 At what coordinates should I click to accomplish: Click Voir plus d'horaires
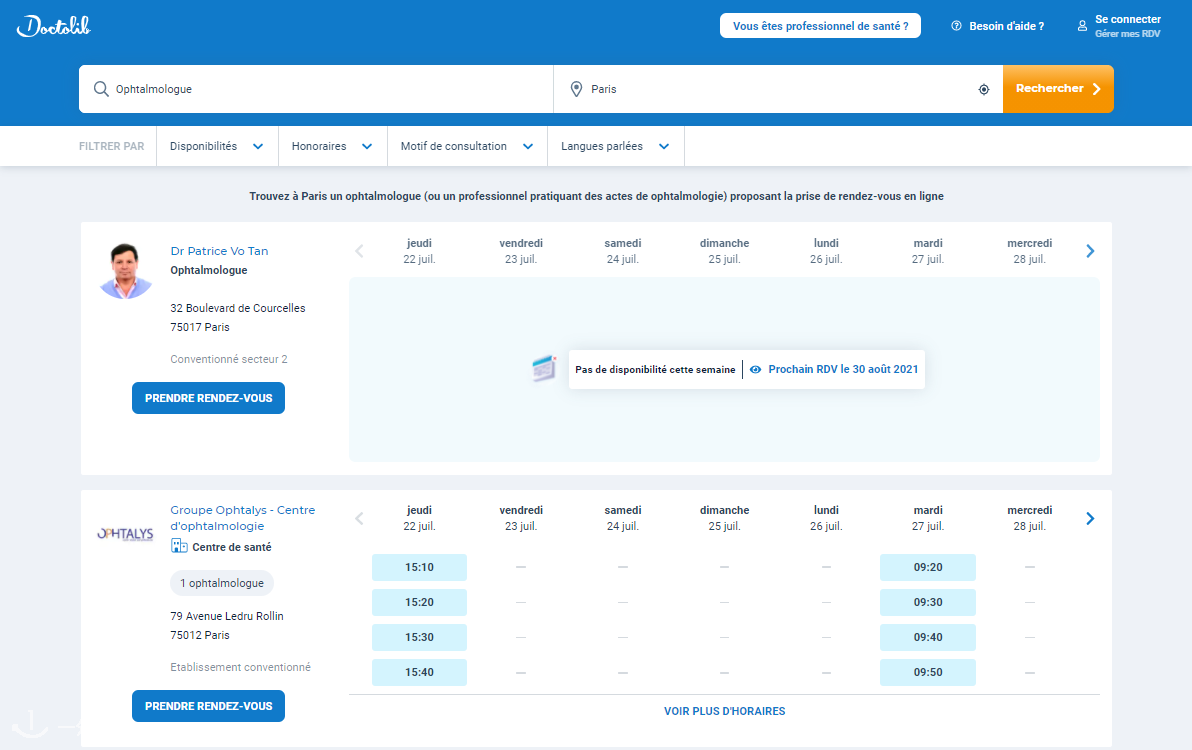(x=724, y=711)
